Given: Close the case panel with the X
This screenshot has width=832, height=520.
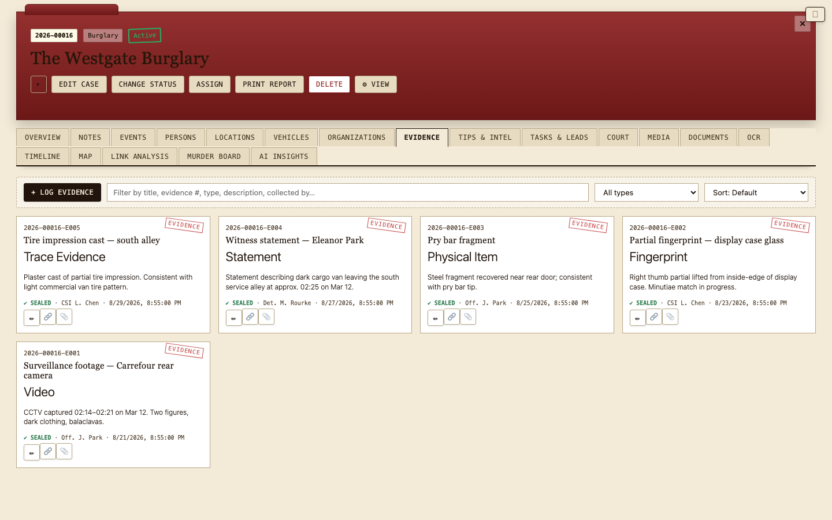Looking at the screenshot, I should click(x=802, y=23).
